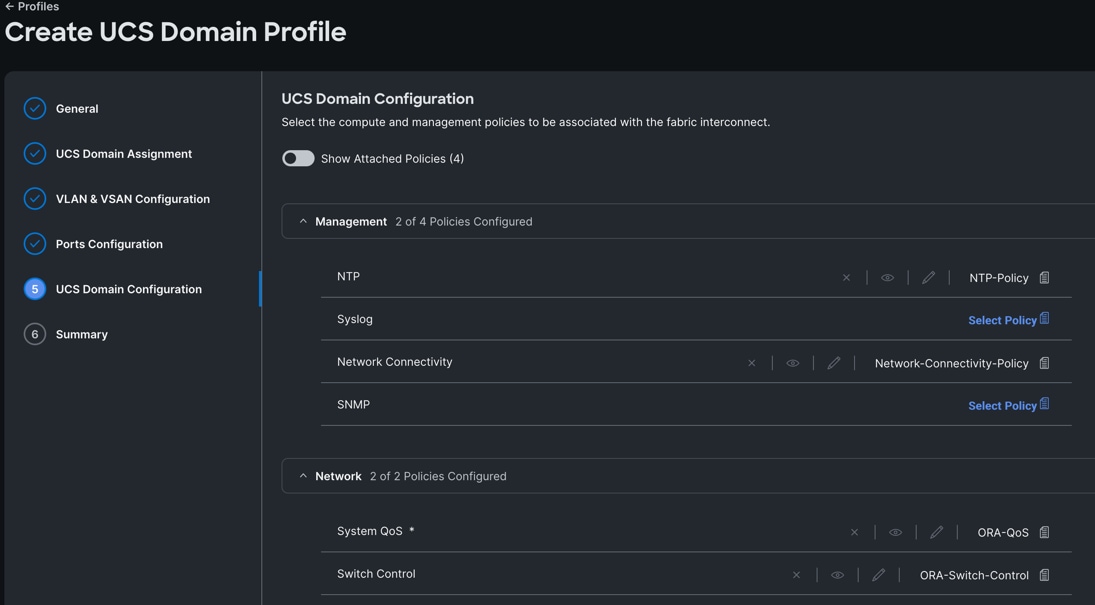This screenshot has height=605, width=1095.
Task: Clear the Switch Control policy selection
Action: coord(796,575)
